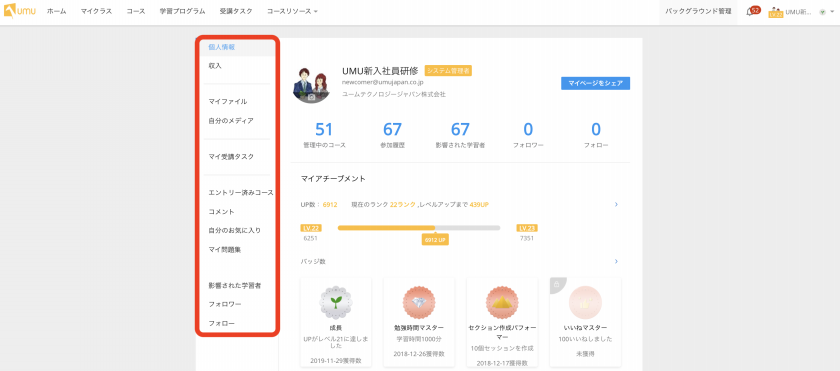Viewport: 840px width, 371px height.
Task: Click マイページをシェア button
Action: (x=595, y=83)
